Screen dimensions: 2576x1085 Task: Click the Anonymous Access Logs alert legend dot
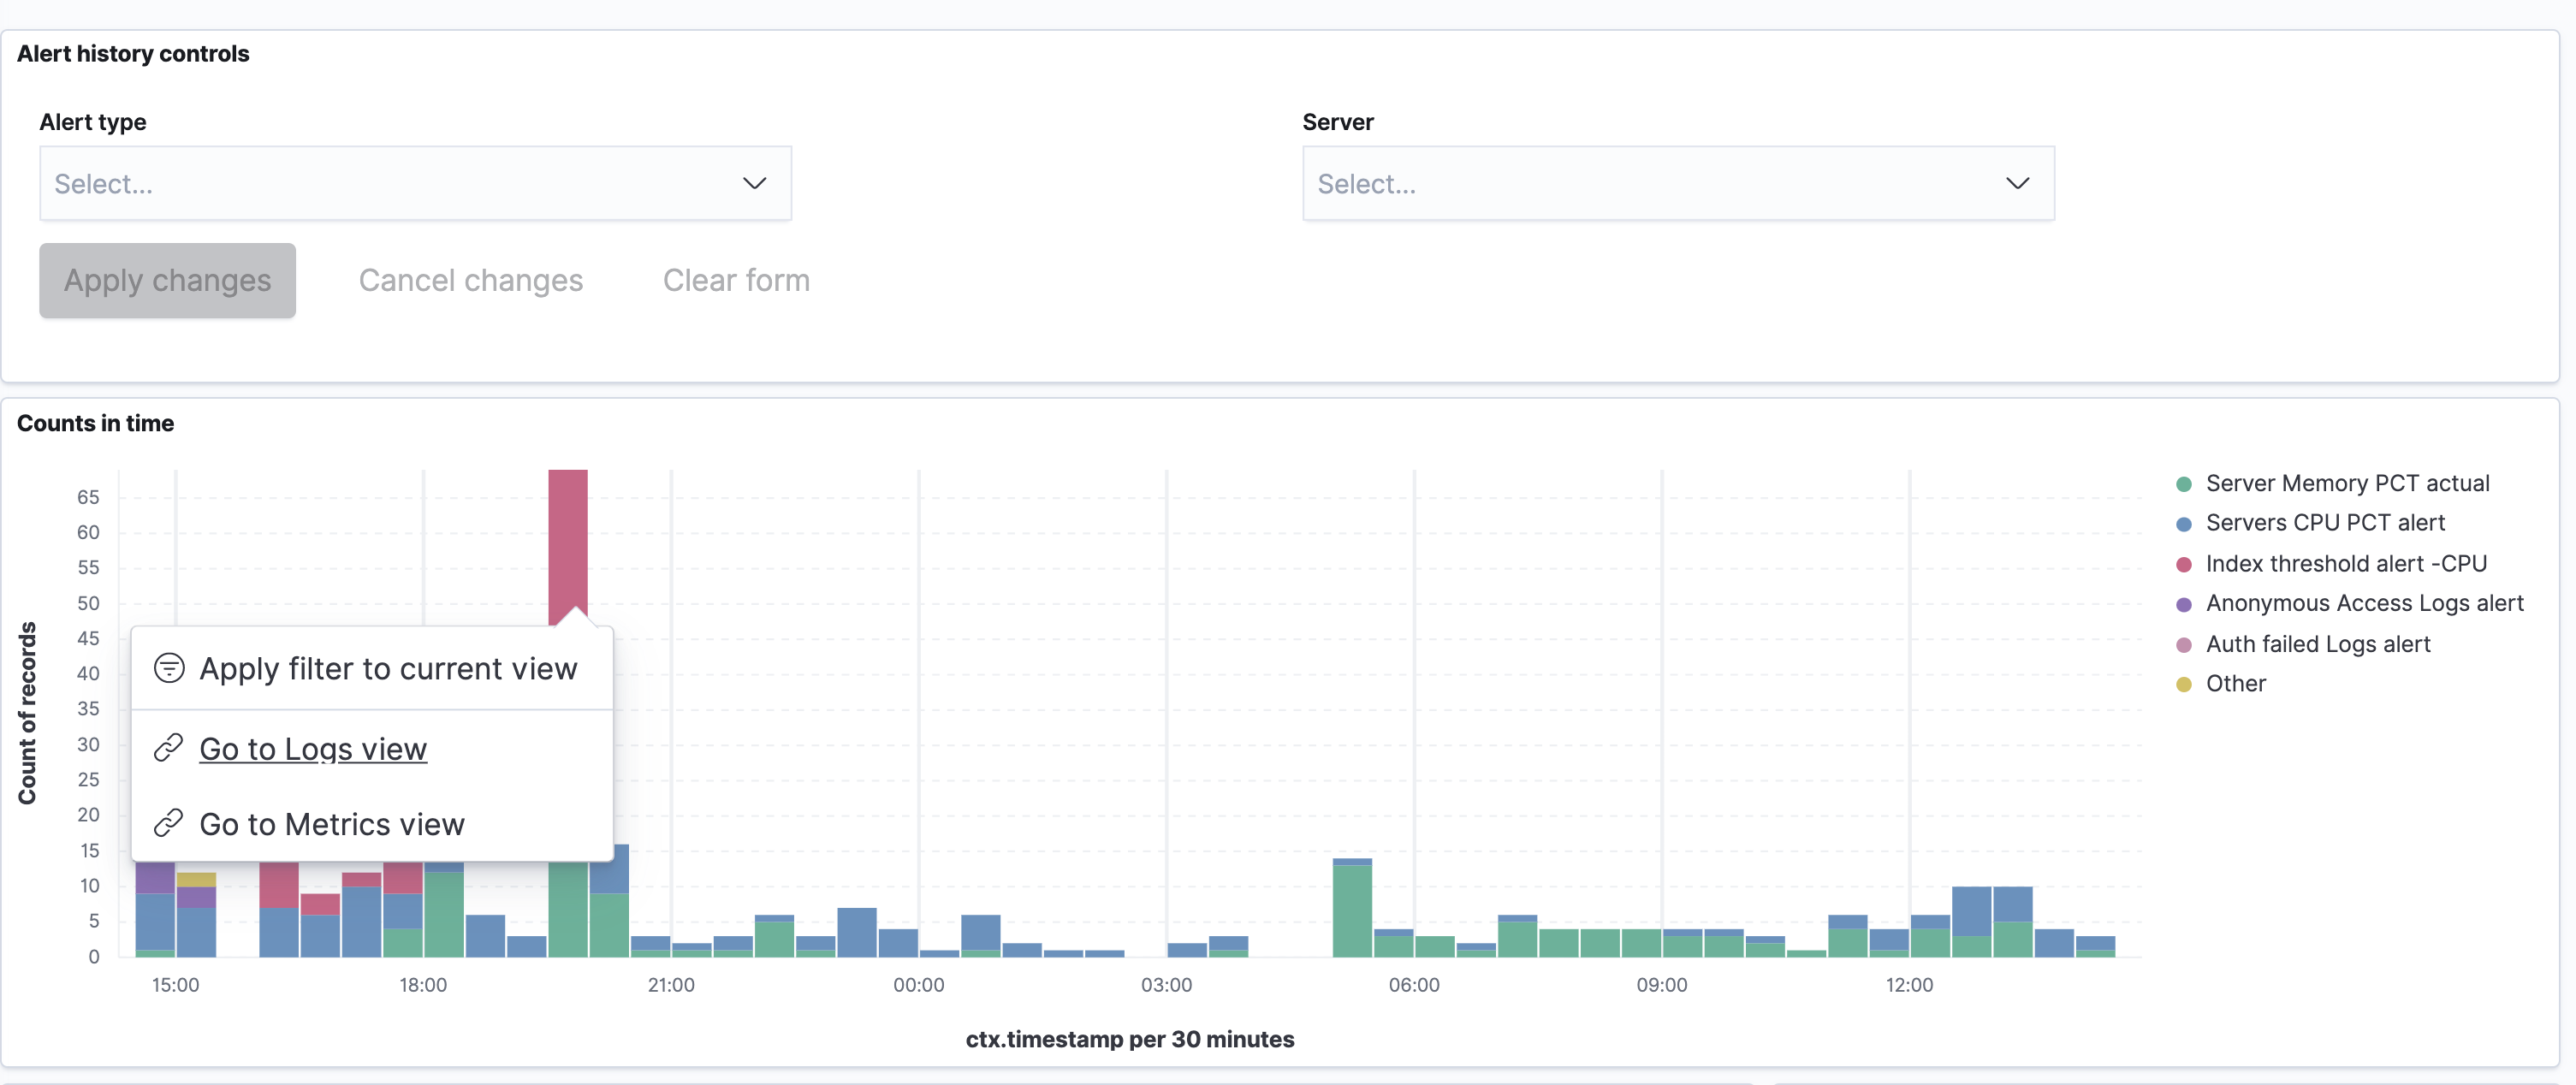(x=2184, y=604)
